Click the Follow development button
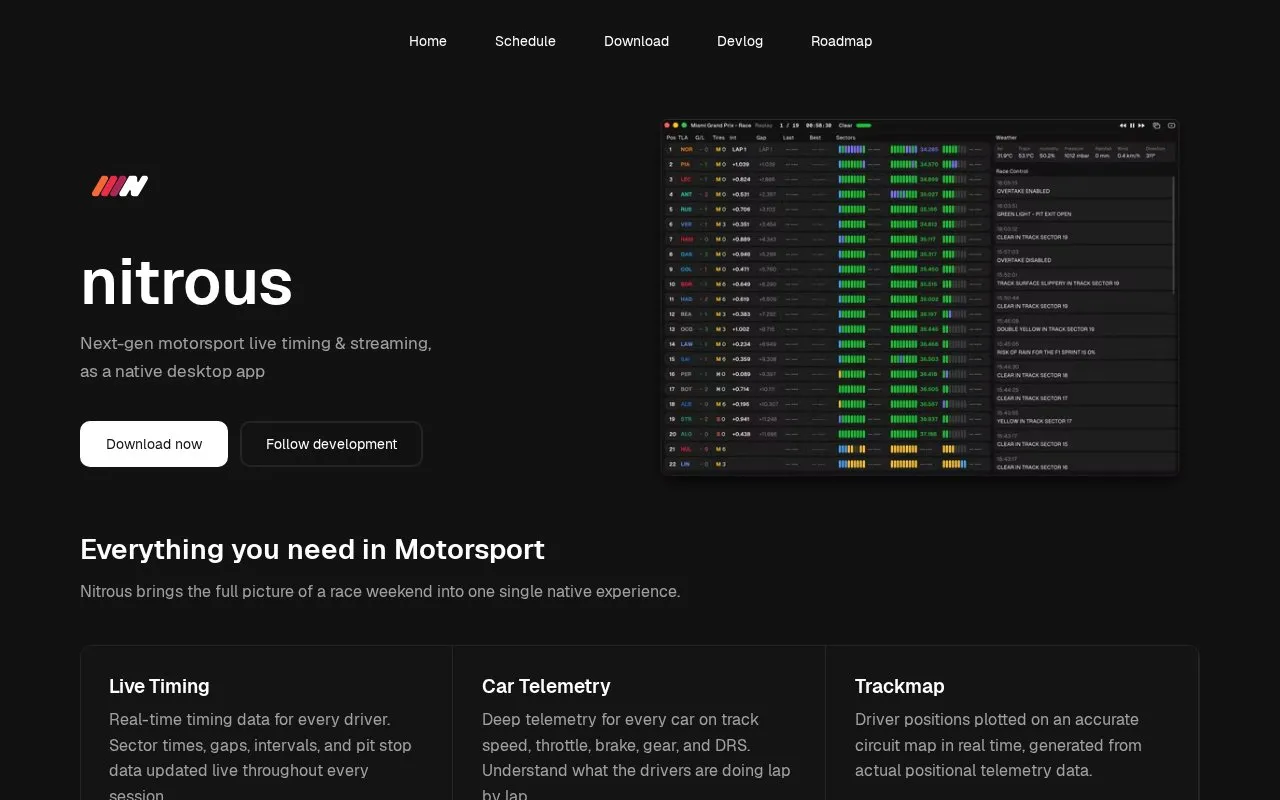The width and height of the screenshot is (1280, 800). click(331, 444)
